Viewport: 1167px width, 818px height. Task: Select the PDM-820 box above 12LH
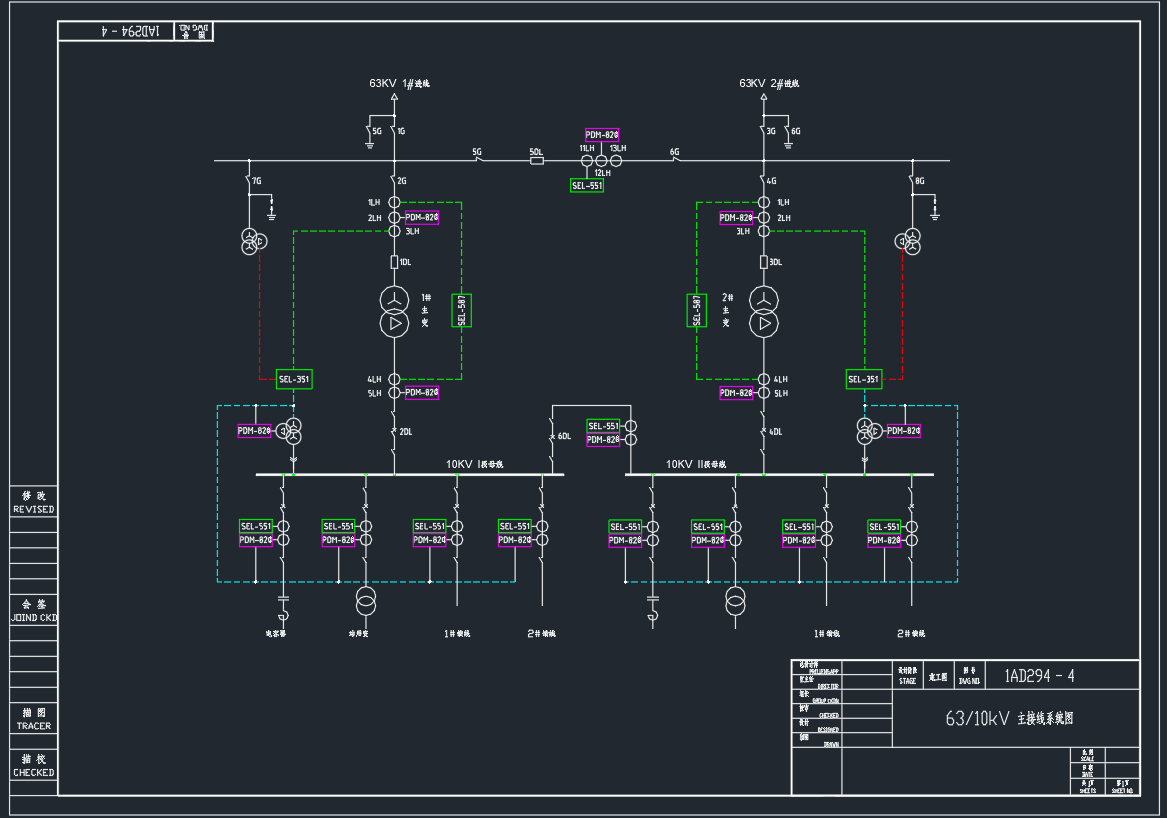pos(602,135)
